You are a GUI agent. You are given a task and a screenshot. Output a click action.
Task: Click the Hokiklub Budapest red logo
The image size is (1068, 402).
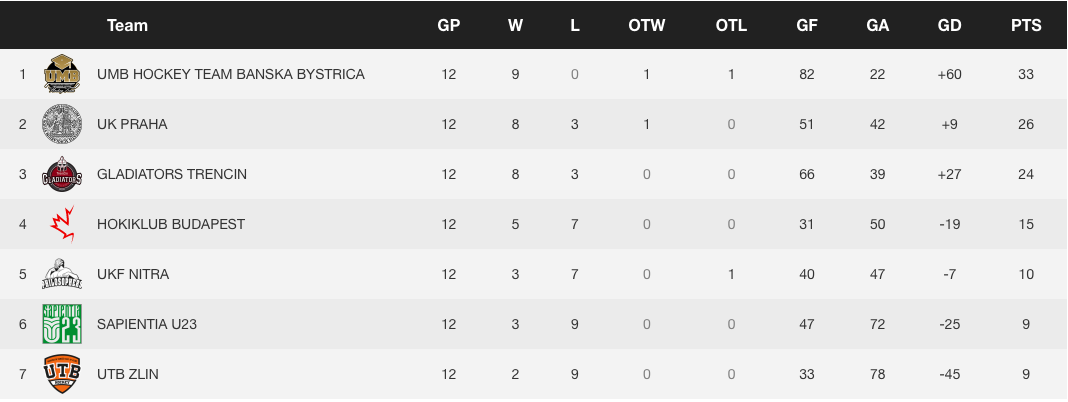pos(61,224)
